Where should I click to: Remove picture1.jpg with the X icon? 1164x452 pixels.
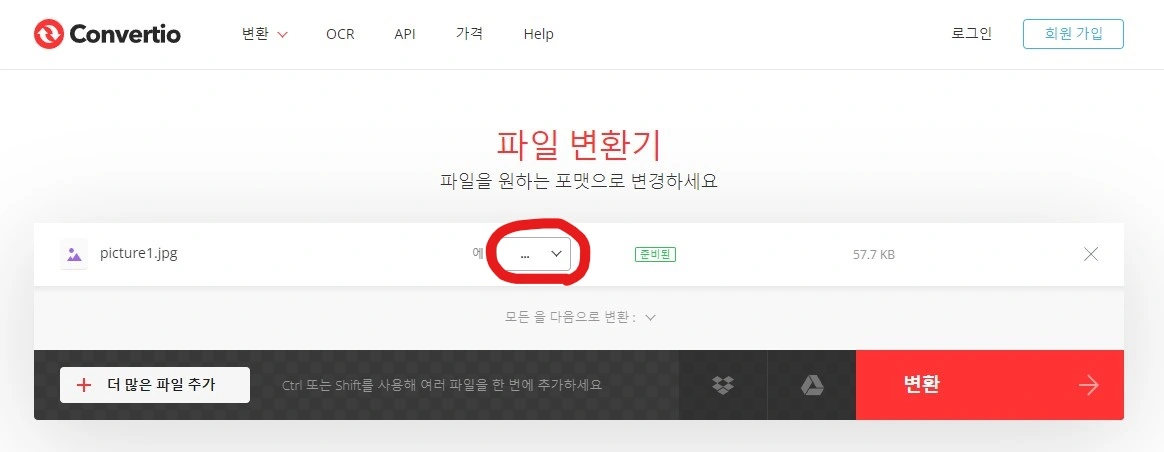[1091, 254]
